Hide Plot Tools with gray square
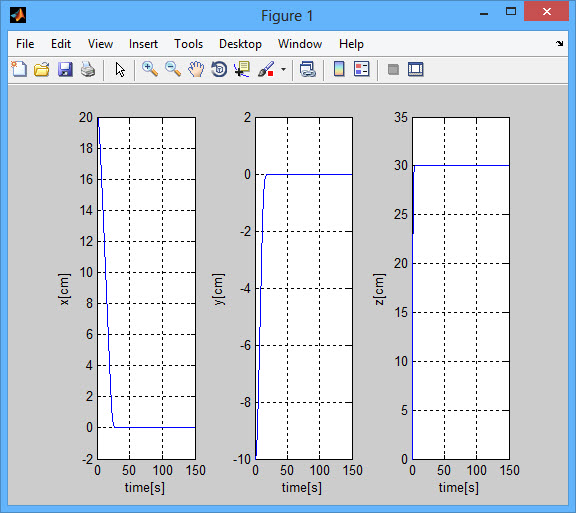The width and height of the screenshot is (576, 513). [393, 69]
